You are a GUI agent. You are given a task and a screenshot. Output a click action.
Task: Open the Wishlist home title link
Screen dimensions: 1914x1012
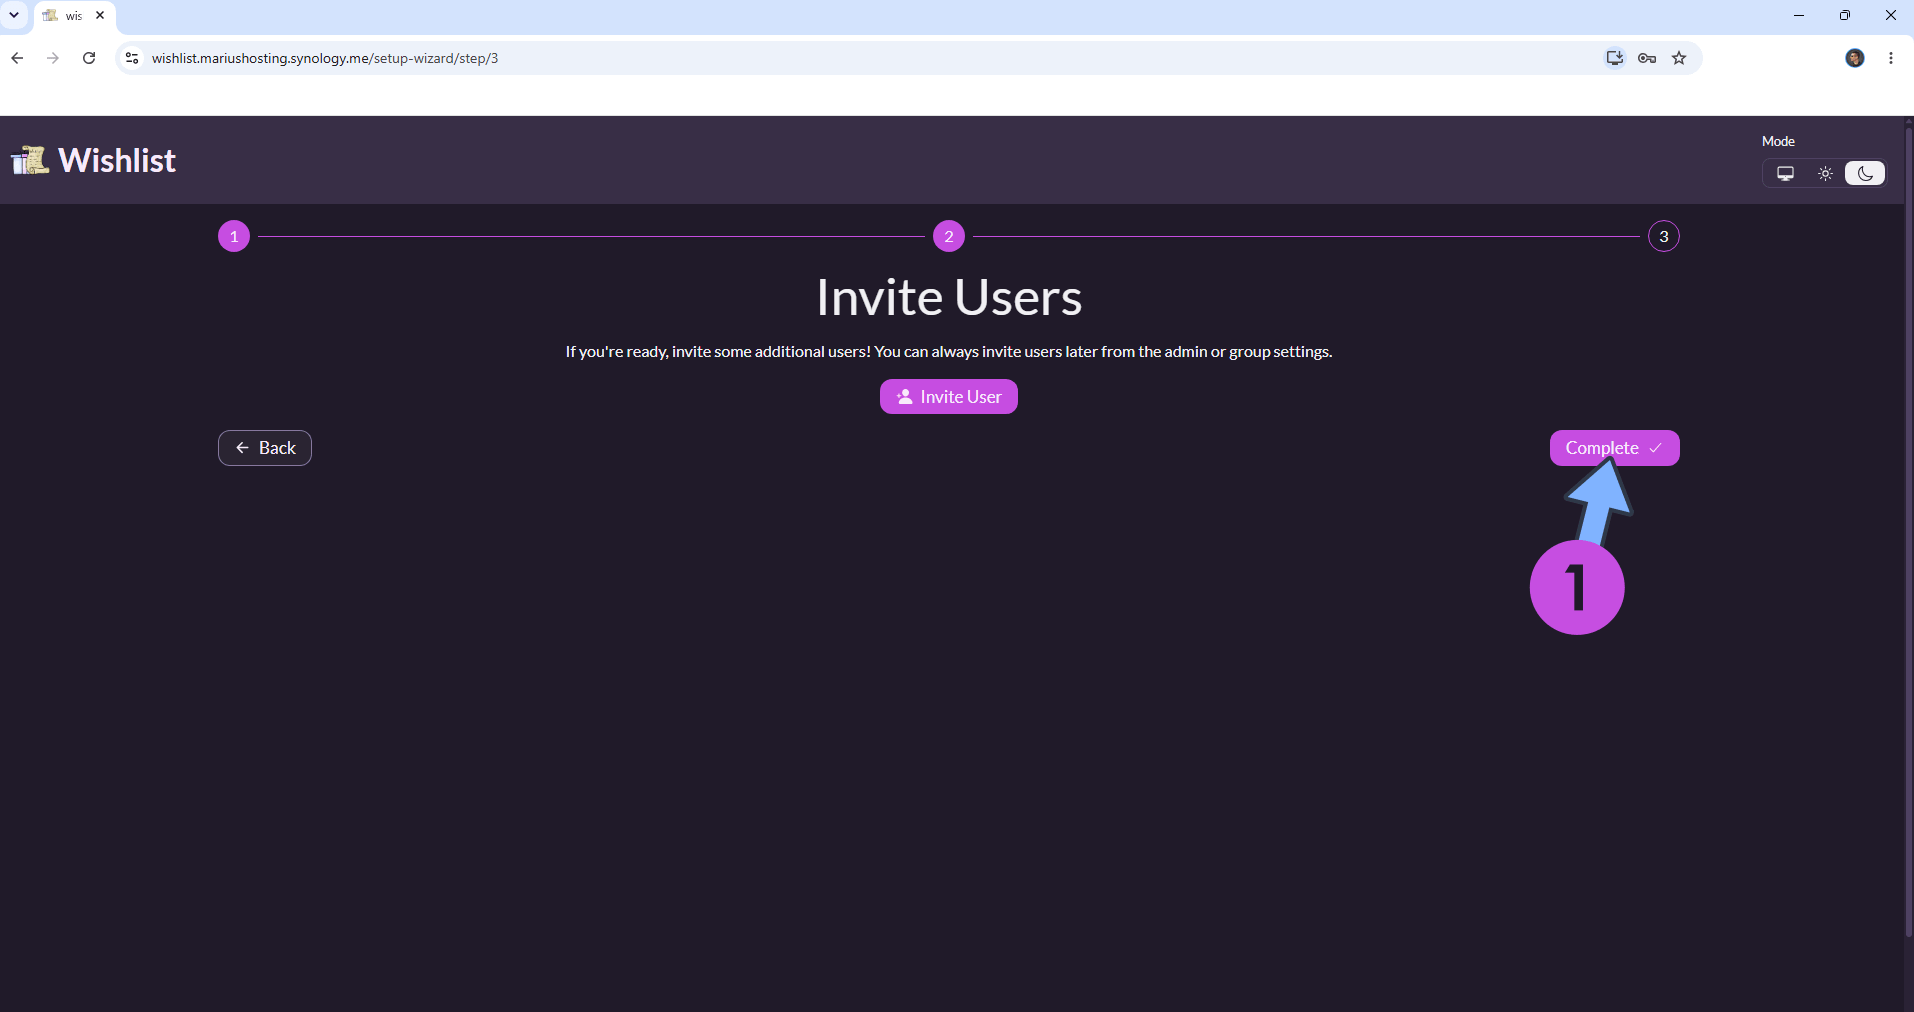pos(117,160)
